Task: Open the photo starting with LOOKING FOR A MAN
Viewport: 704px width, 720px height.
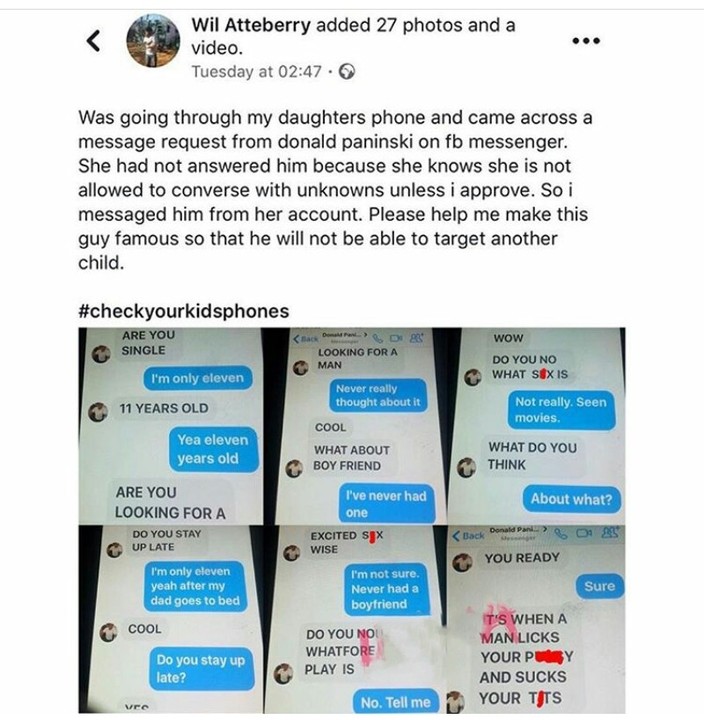Action: (x=355, y=426)
